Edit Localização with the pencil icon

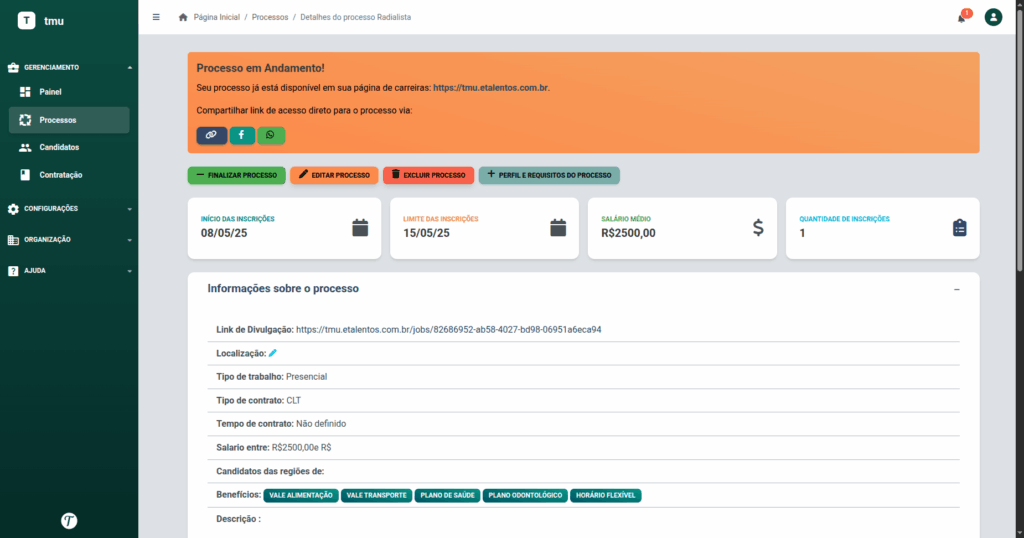[273, 353]
